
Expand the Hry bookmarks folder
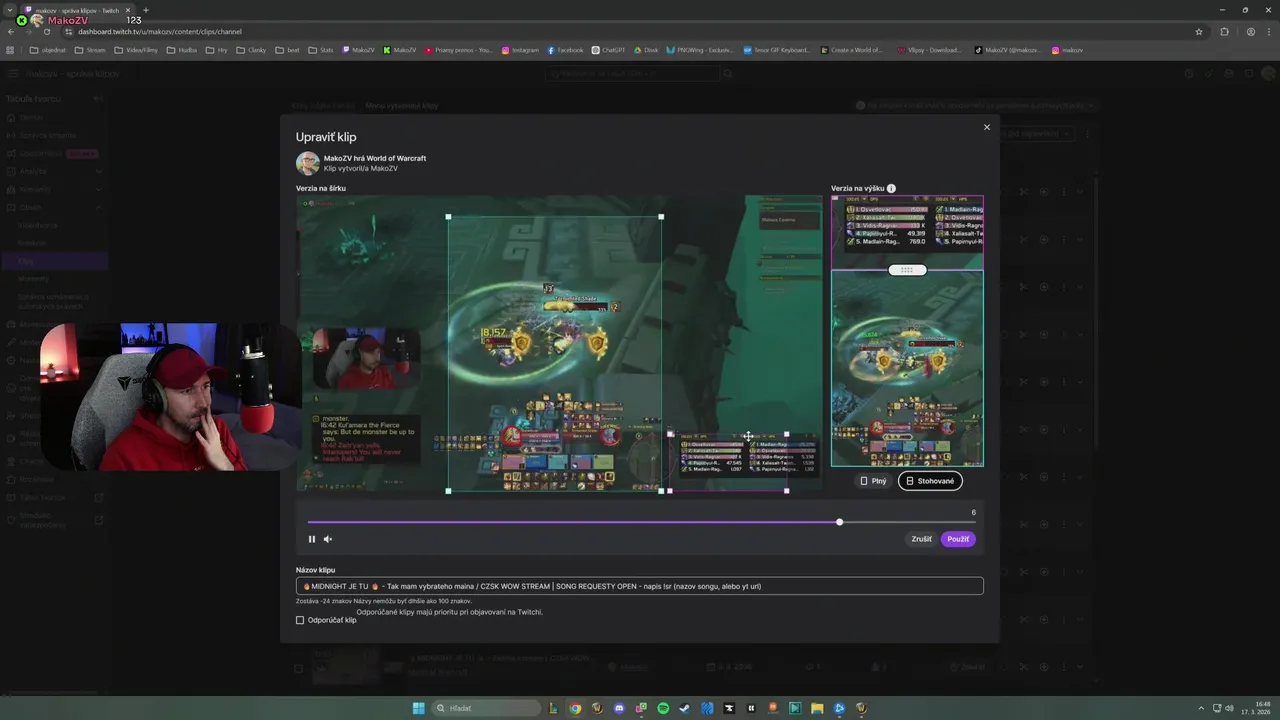(x=216, y=50)
